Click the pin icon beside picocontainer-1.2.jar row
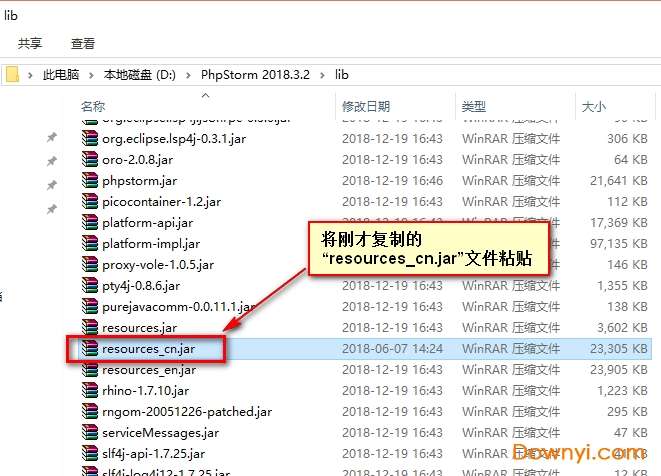 coord(52,209)
